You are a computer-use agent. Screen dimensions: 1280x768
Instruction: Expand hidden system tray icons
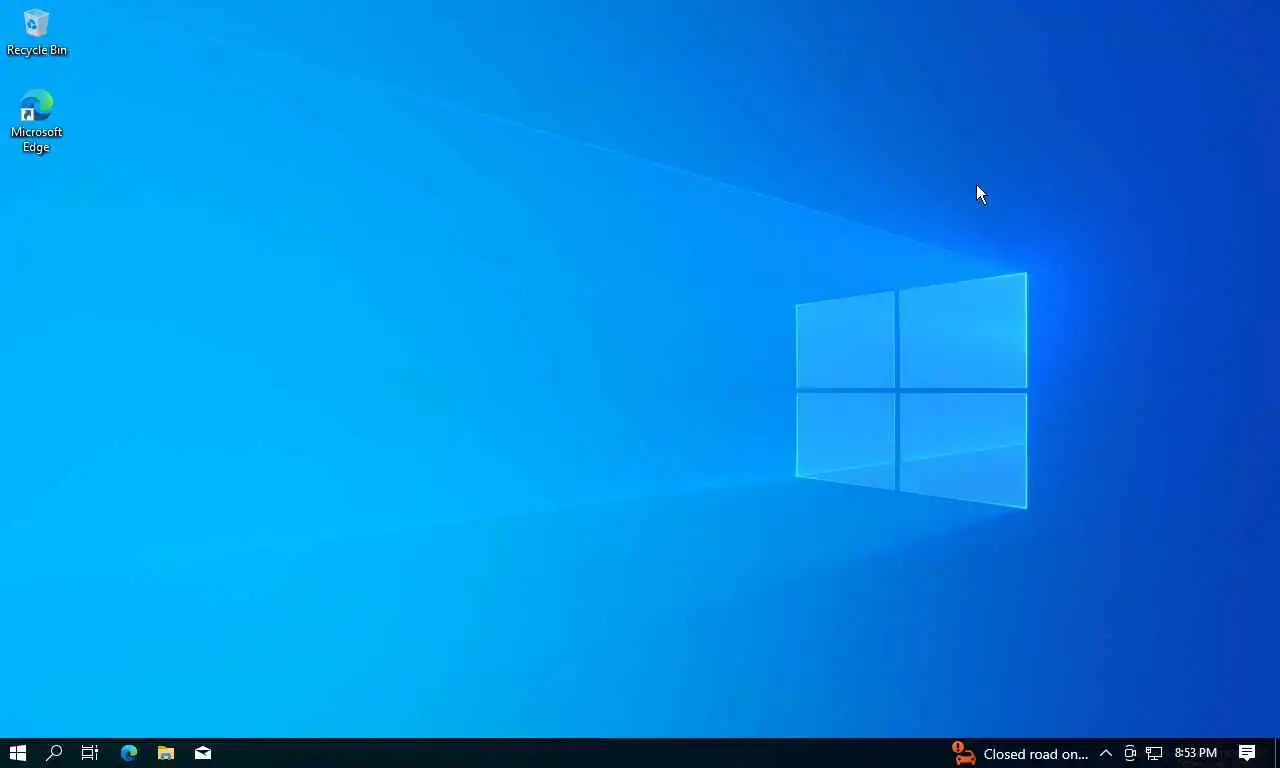(x=1105, y=753)
